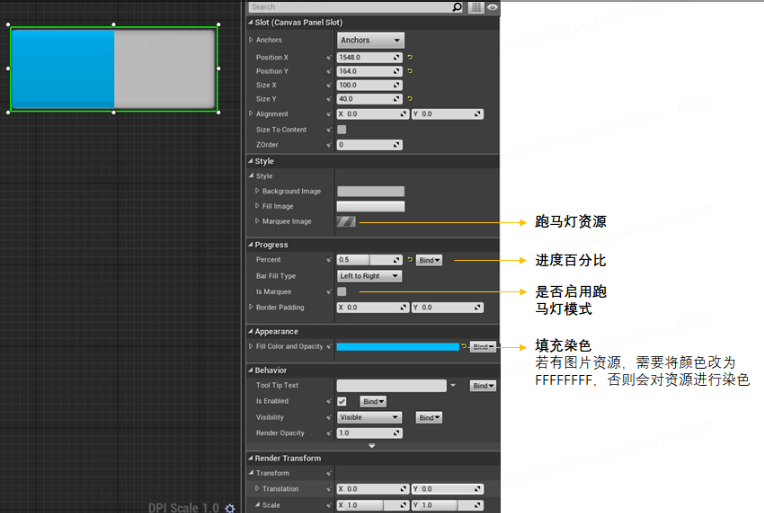Click the animation key icon beside Size To Content
This screenshot has height=513, width=764.
point(329,130)
